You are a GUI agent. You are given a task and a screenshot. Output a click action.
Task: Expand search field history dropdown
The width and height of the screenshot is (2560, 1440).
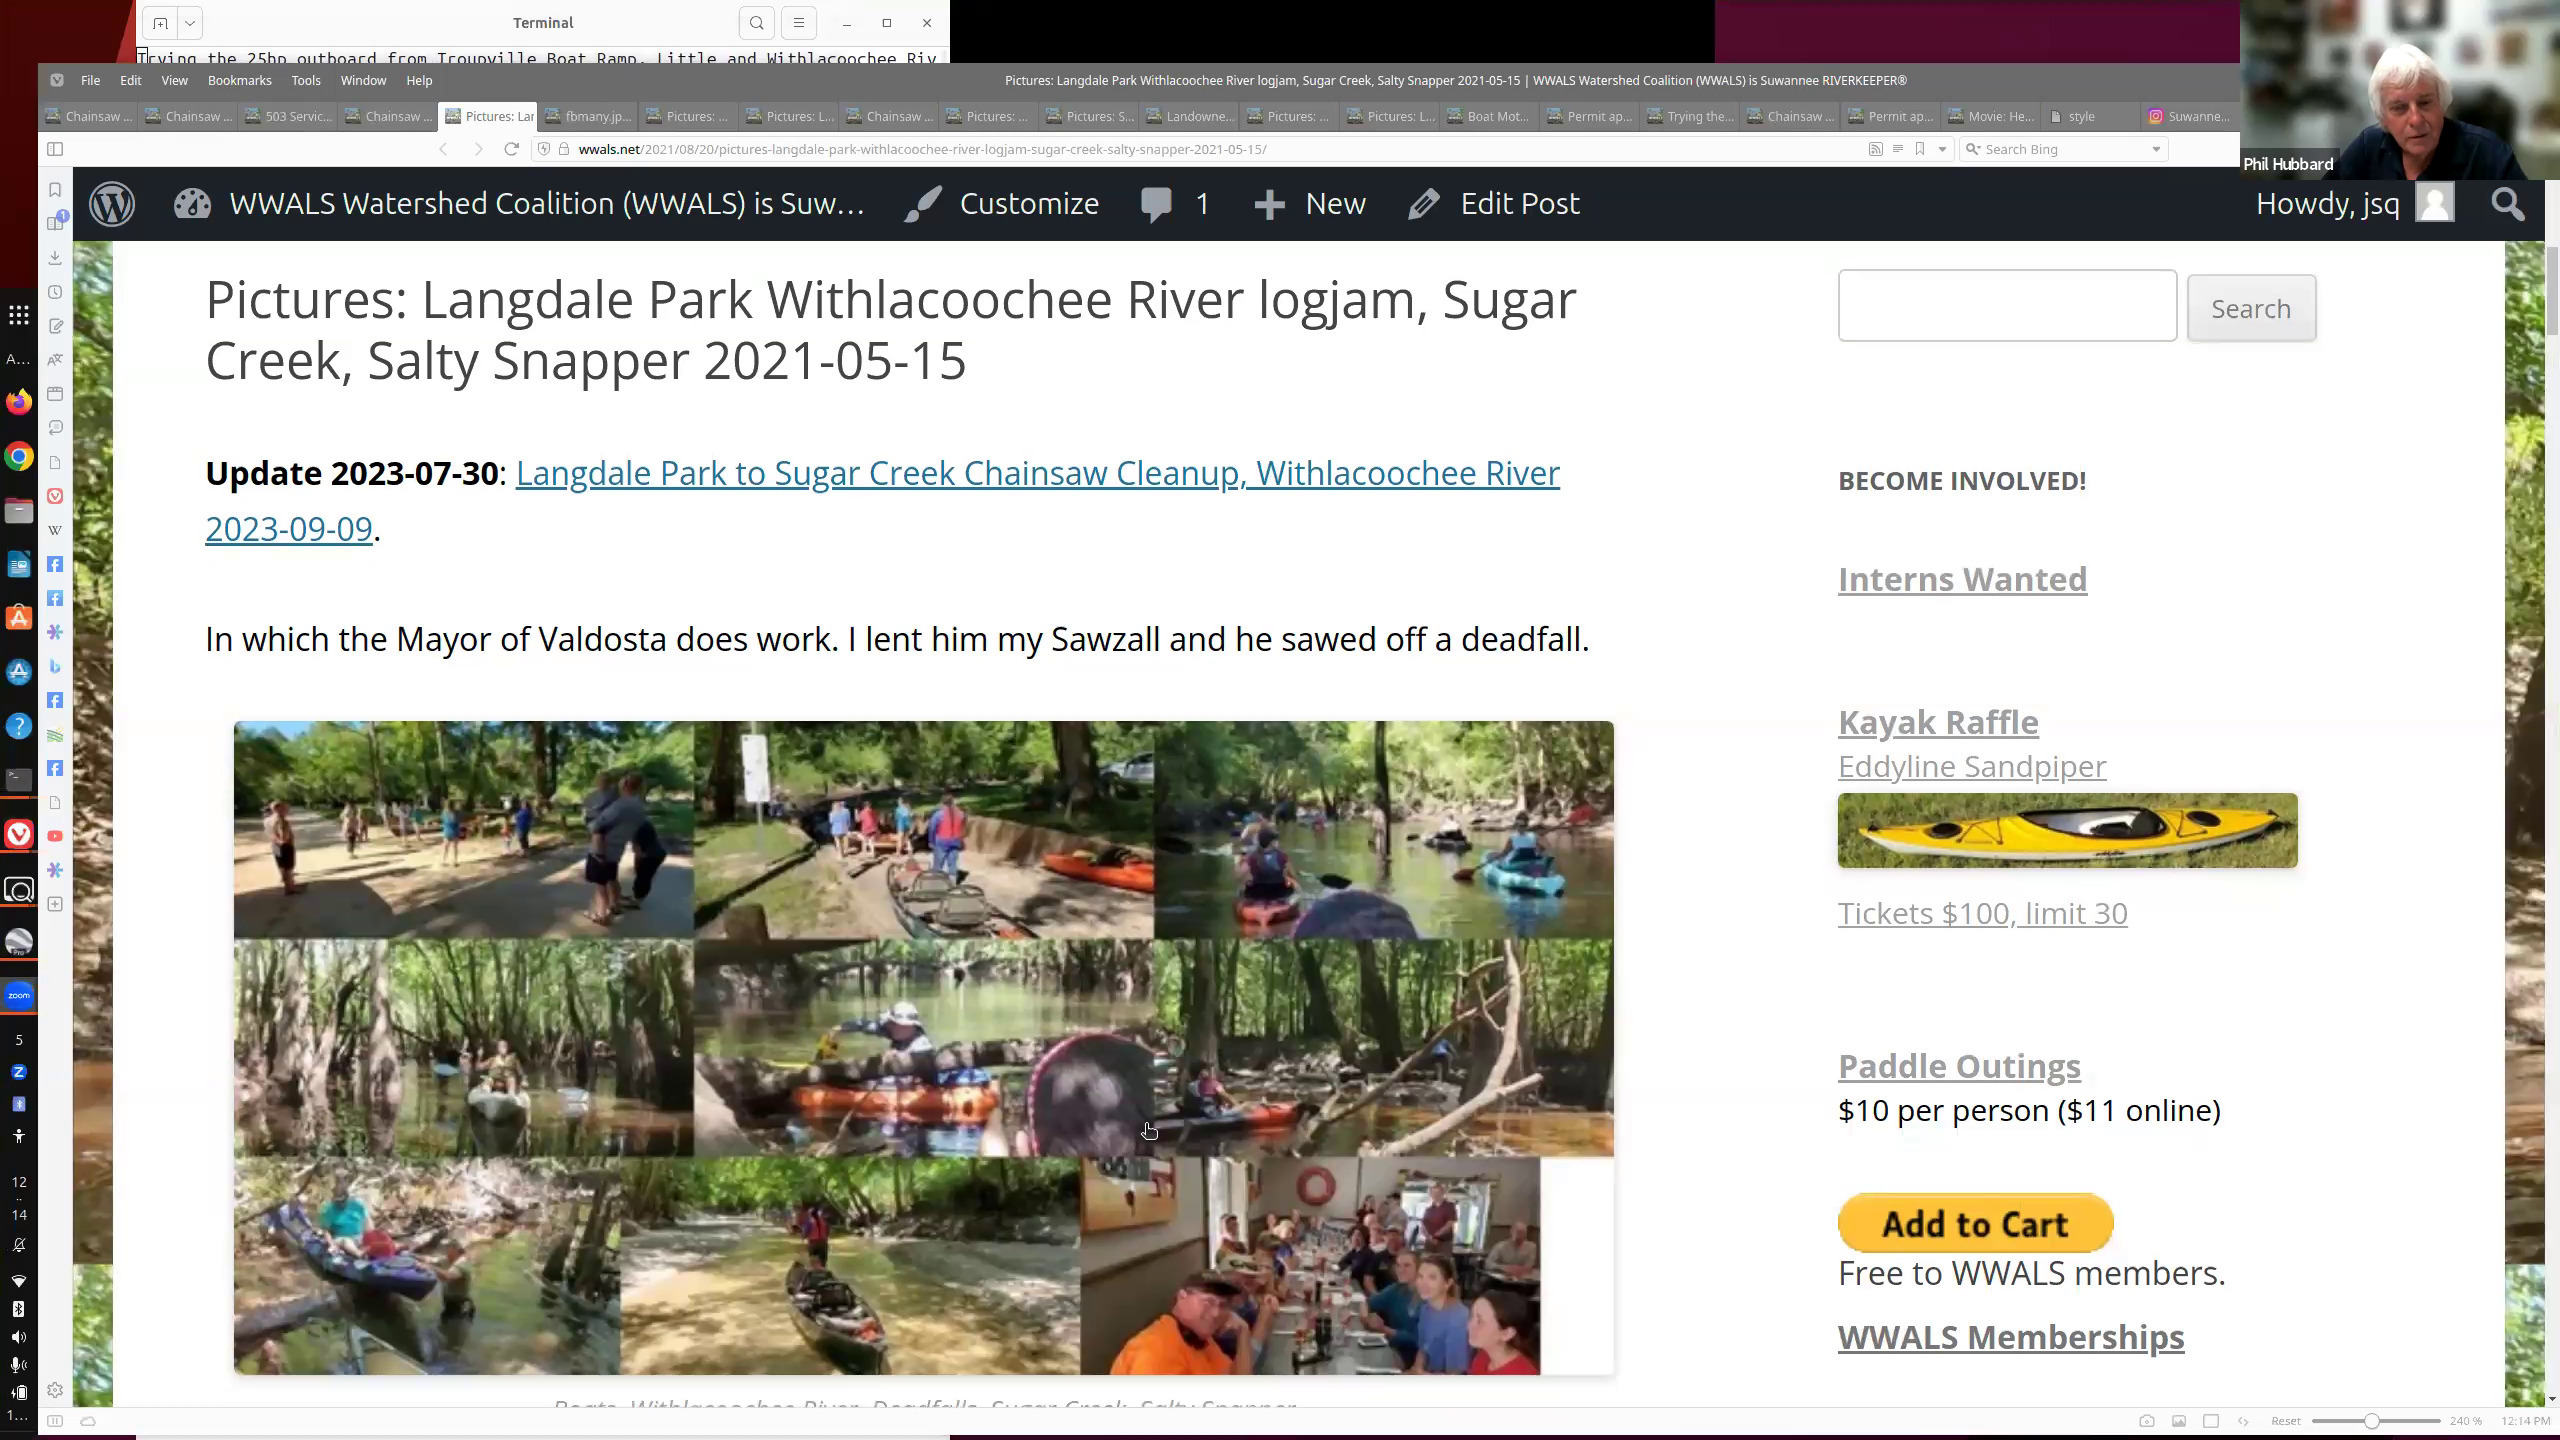[x=2156, y=149]
